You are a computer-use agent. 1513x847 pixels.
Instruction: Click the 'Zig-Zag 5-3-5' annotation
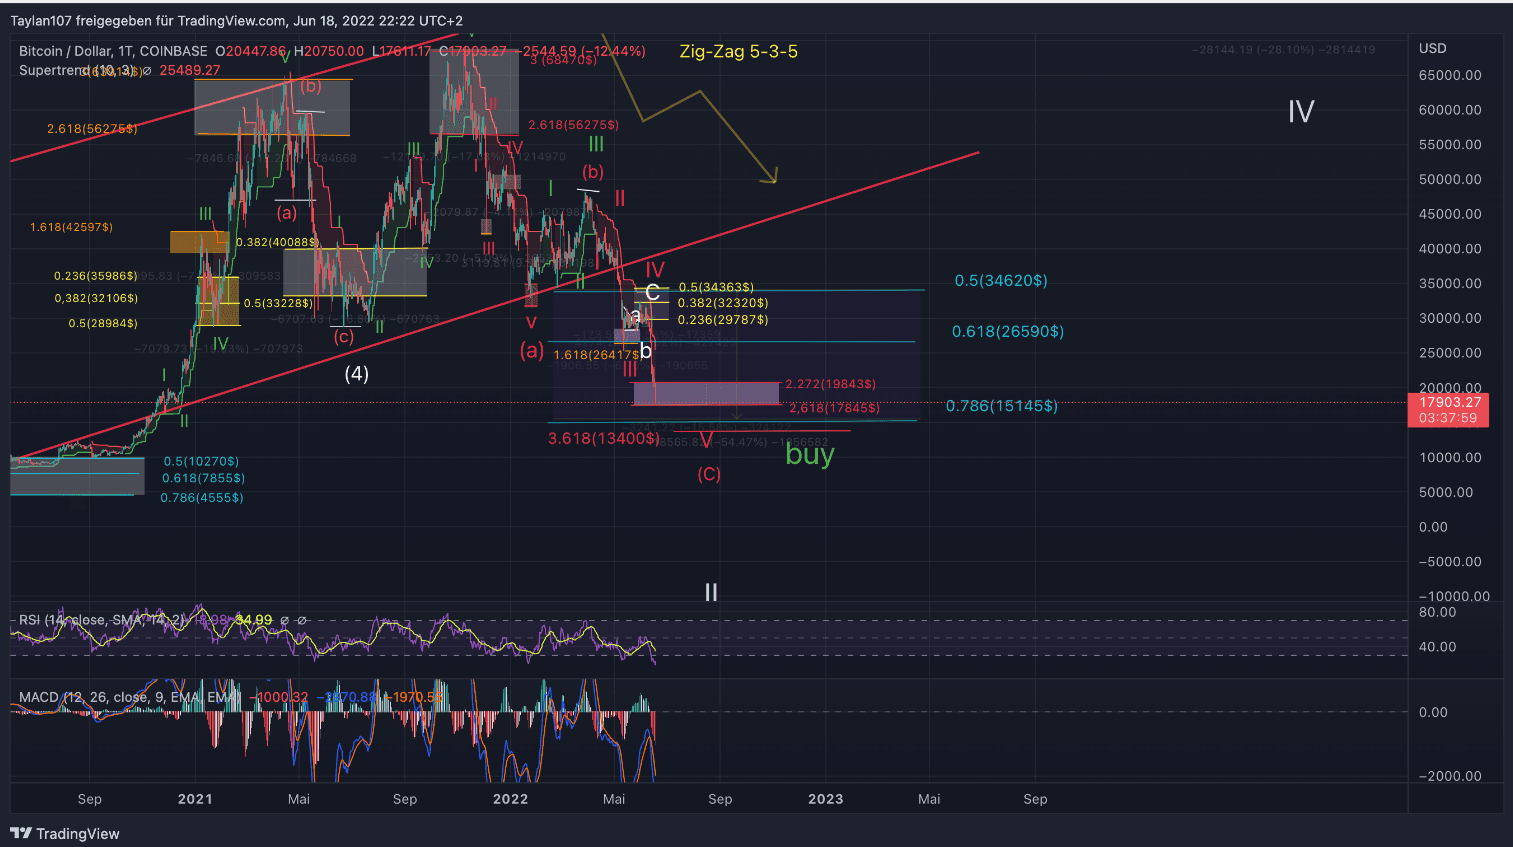pos(738,51)
